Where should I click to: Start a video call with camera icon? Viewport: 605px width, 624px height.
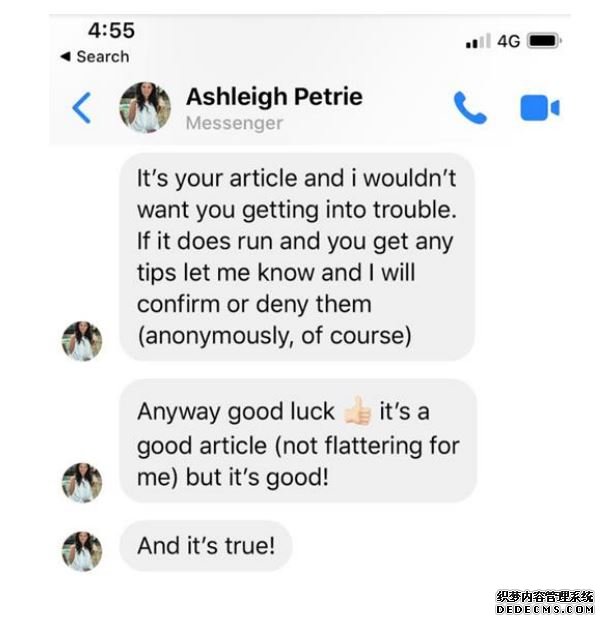540,107
